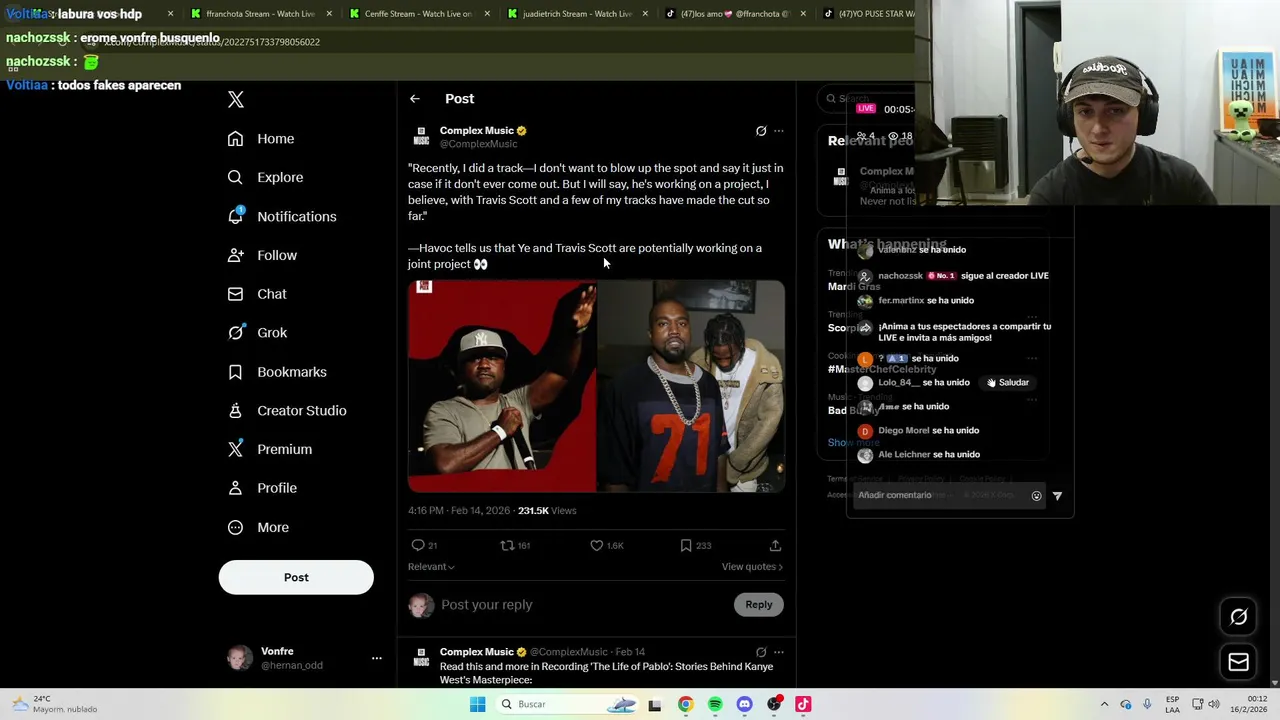The image size is (1280, 720).
Task: Show hidden tray icons chevron
Action: coord(1104,705)
